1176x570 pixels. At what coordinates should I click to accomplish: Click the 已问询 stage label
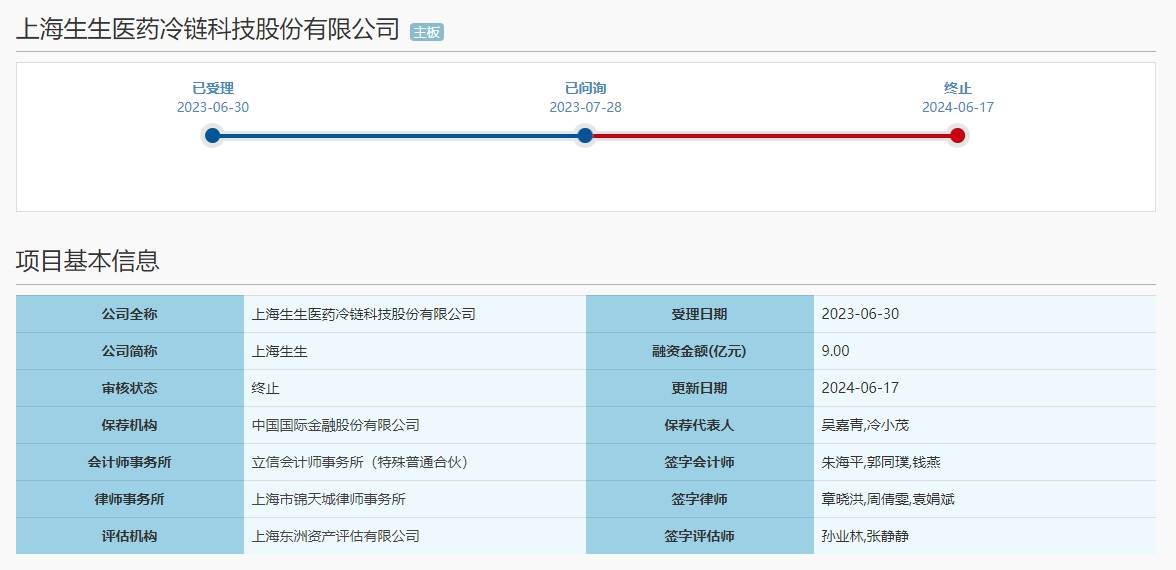pyautogui.click(x=585, y=88)
